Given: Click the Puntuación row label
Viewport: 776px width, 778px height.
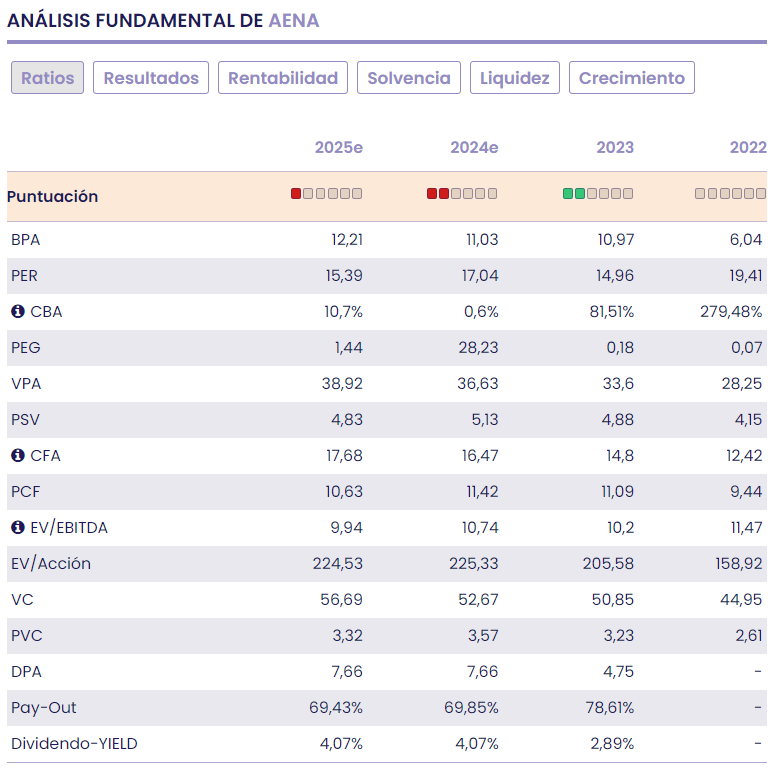Looking at the screenshot, I should [x=52, y=196].
